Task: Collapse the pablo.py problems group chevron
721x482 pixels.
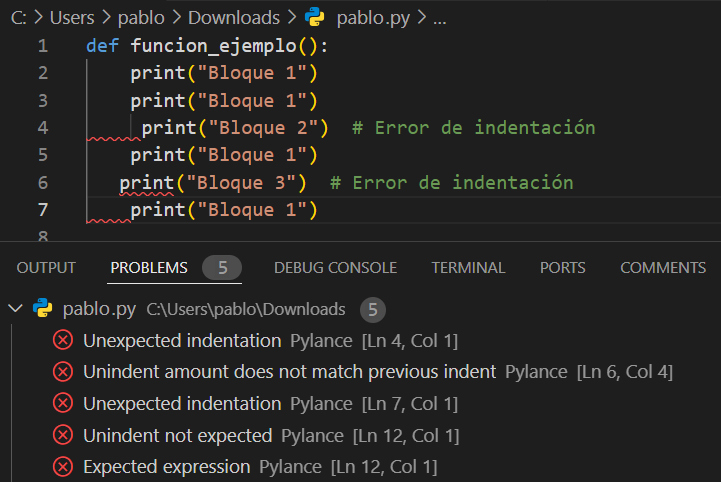Action: pos(16,308)
